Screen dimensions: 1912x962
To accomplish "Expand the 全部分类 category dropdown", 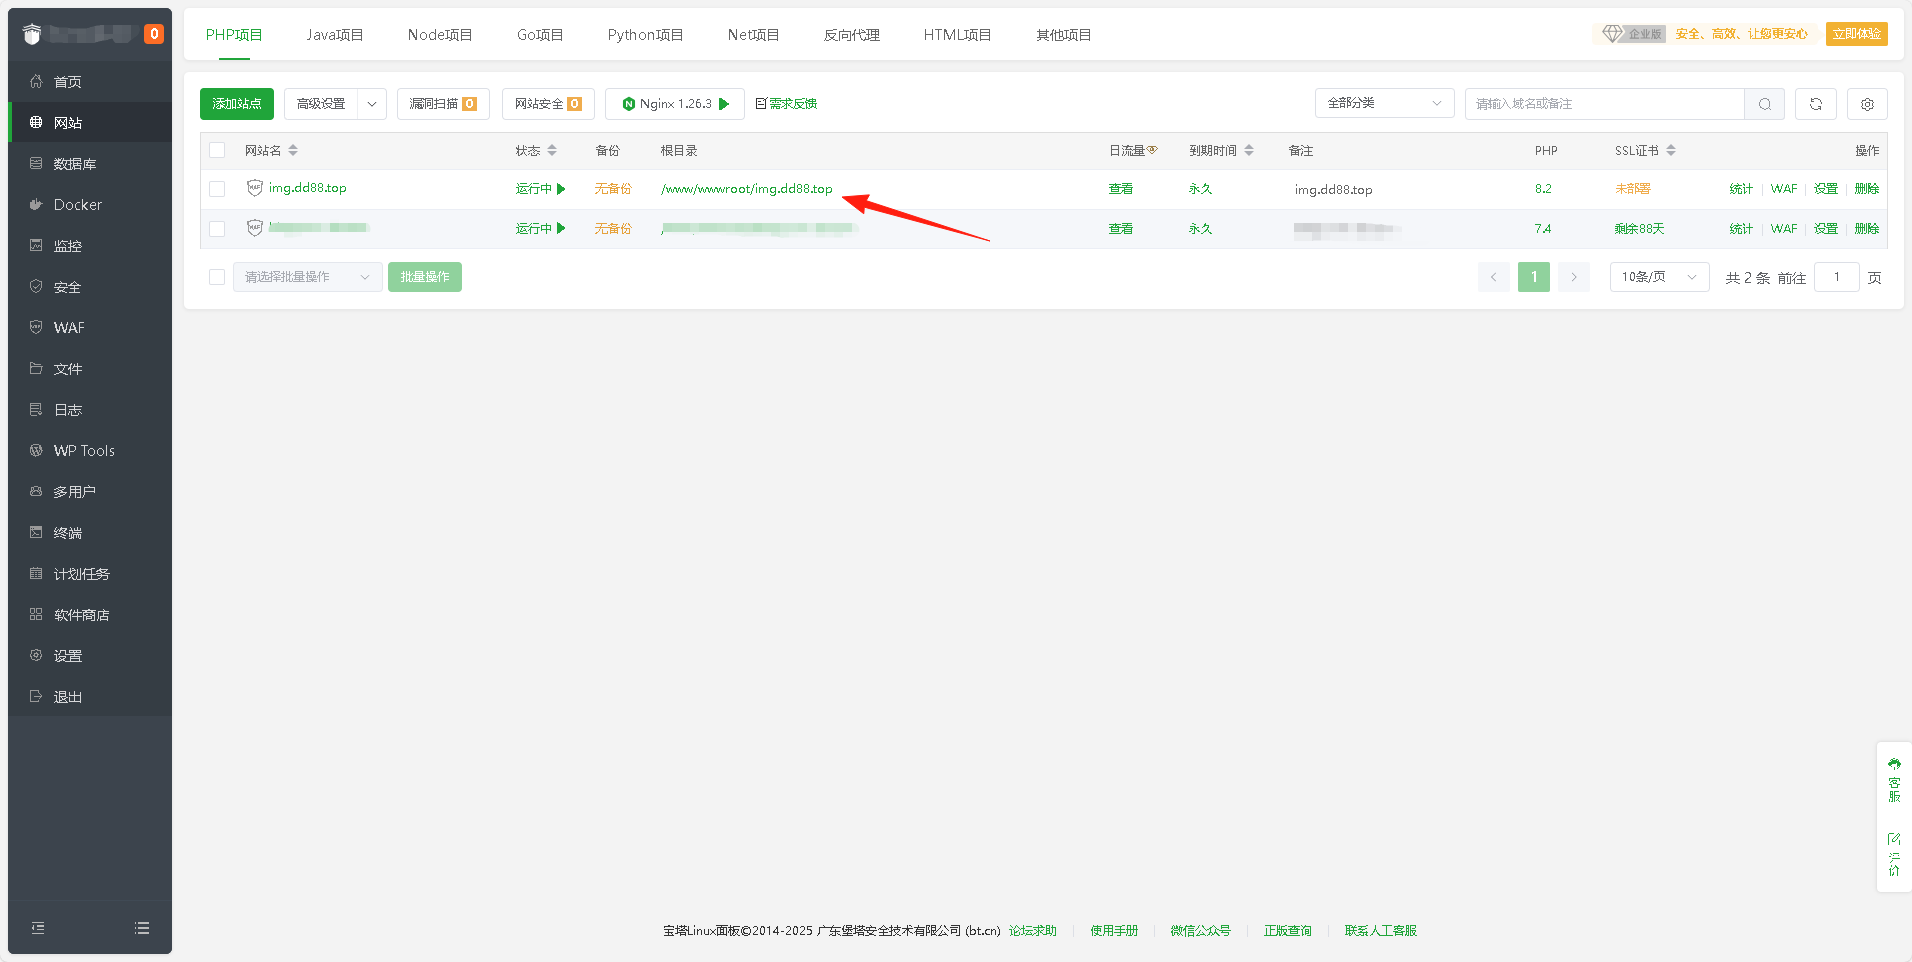I will tap(1384, 104).
